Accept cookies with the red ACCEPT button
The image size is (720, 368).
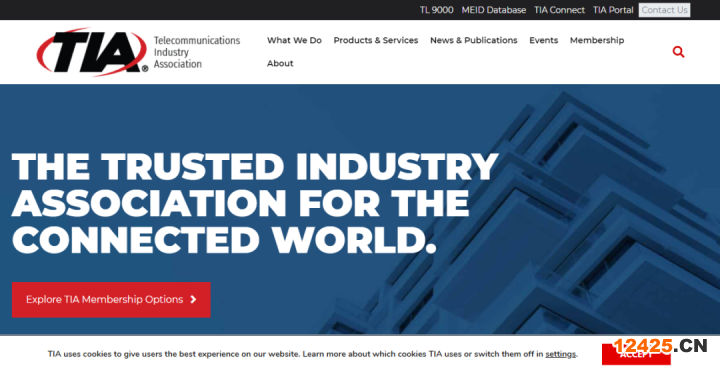click(x=636, y=354)
